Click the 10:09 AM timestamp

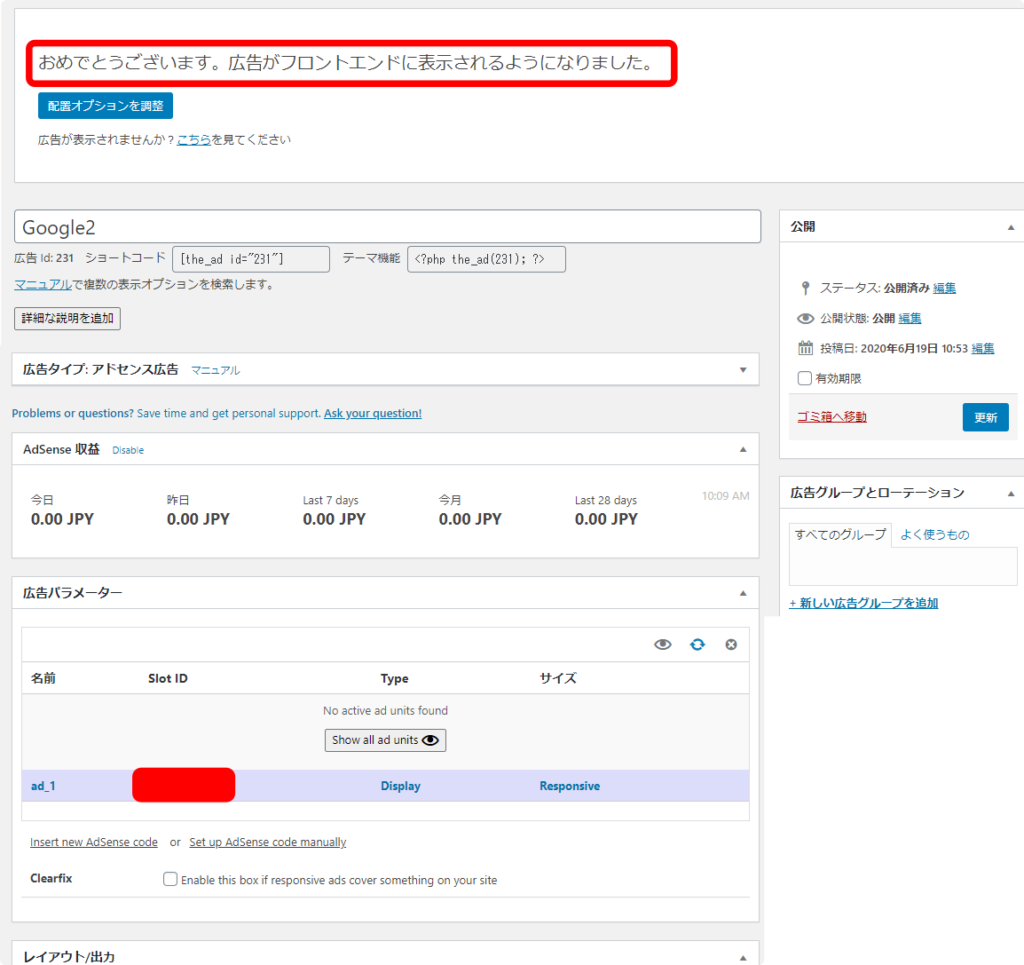pyautogui.click(x=726, y=496)
